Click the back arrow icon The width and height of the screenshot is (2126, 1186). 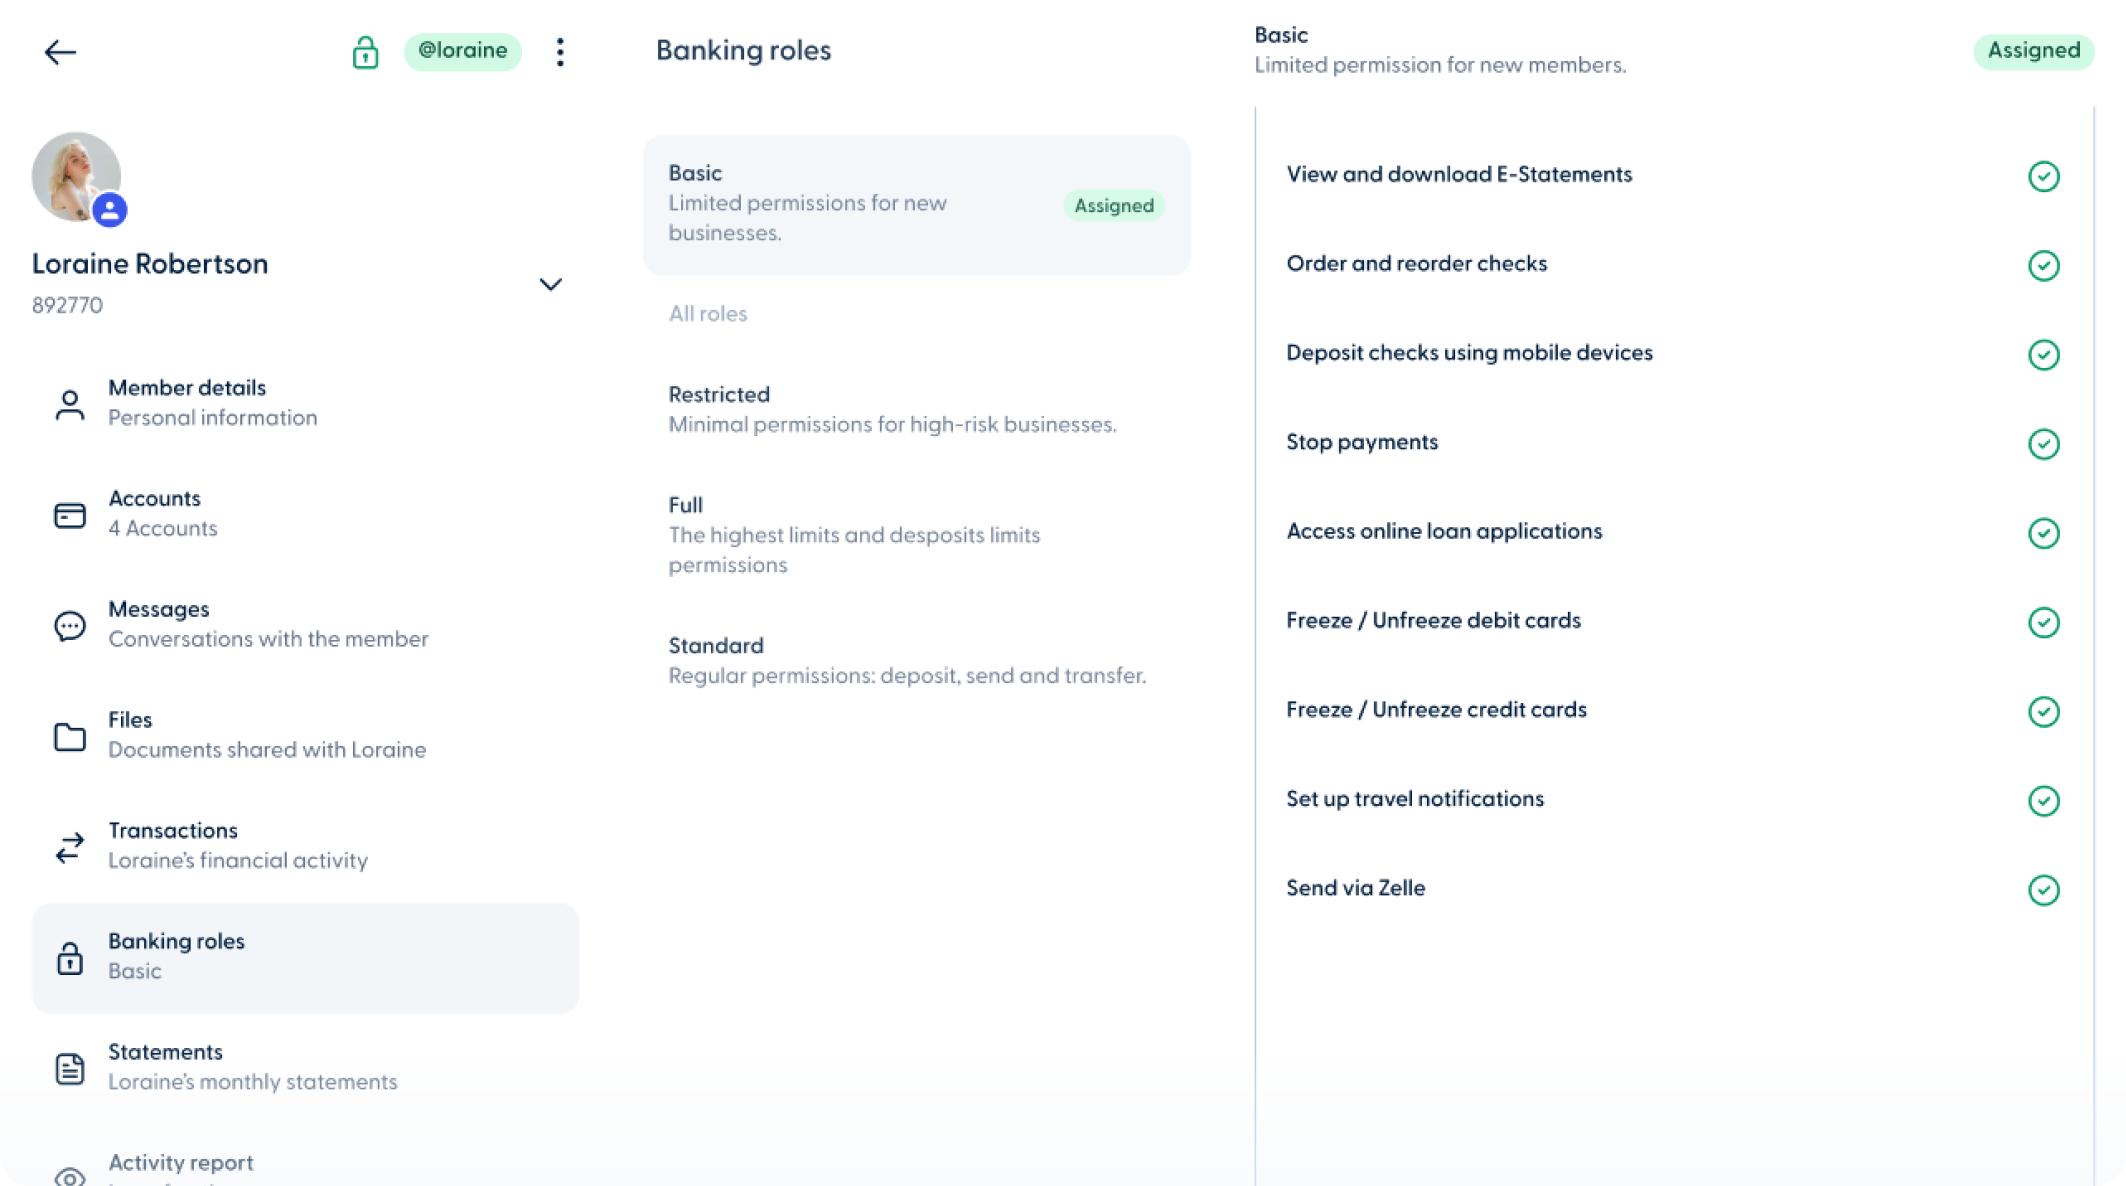[60, 52]
